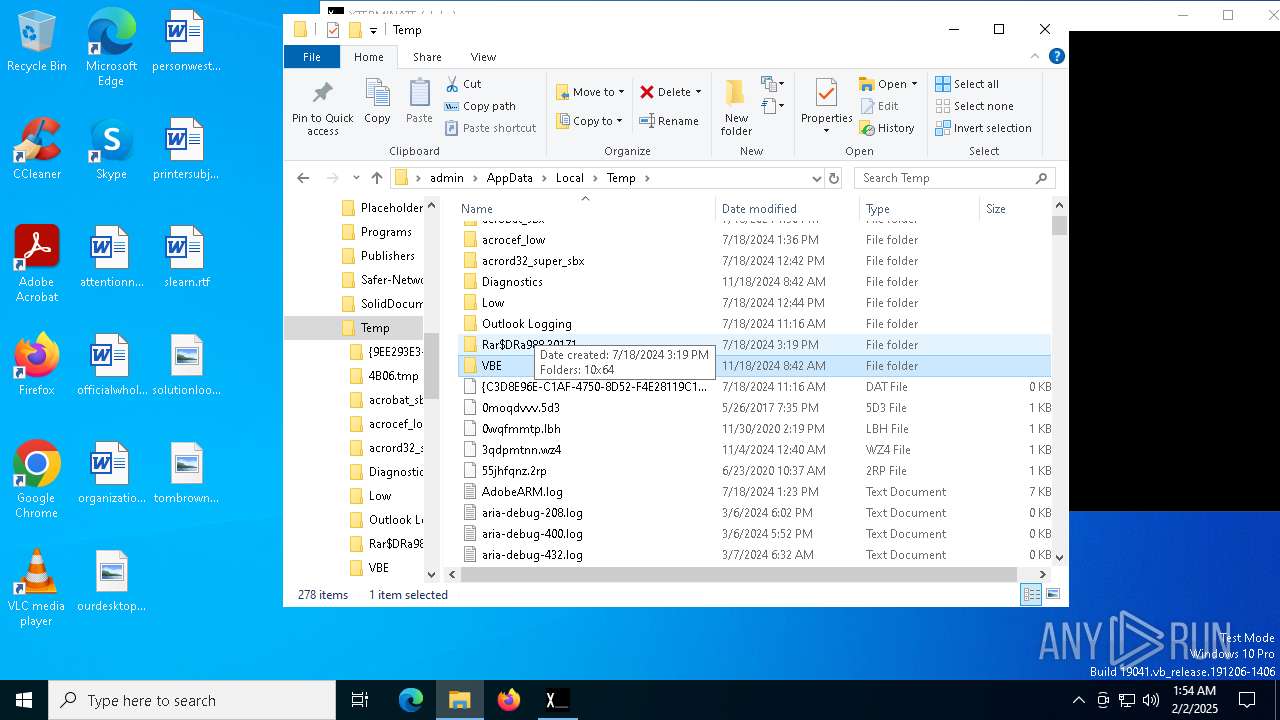Click the taskbar search box

point(192,700)
